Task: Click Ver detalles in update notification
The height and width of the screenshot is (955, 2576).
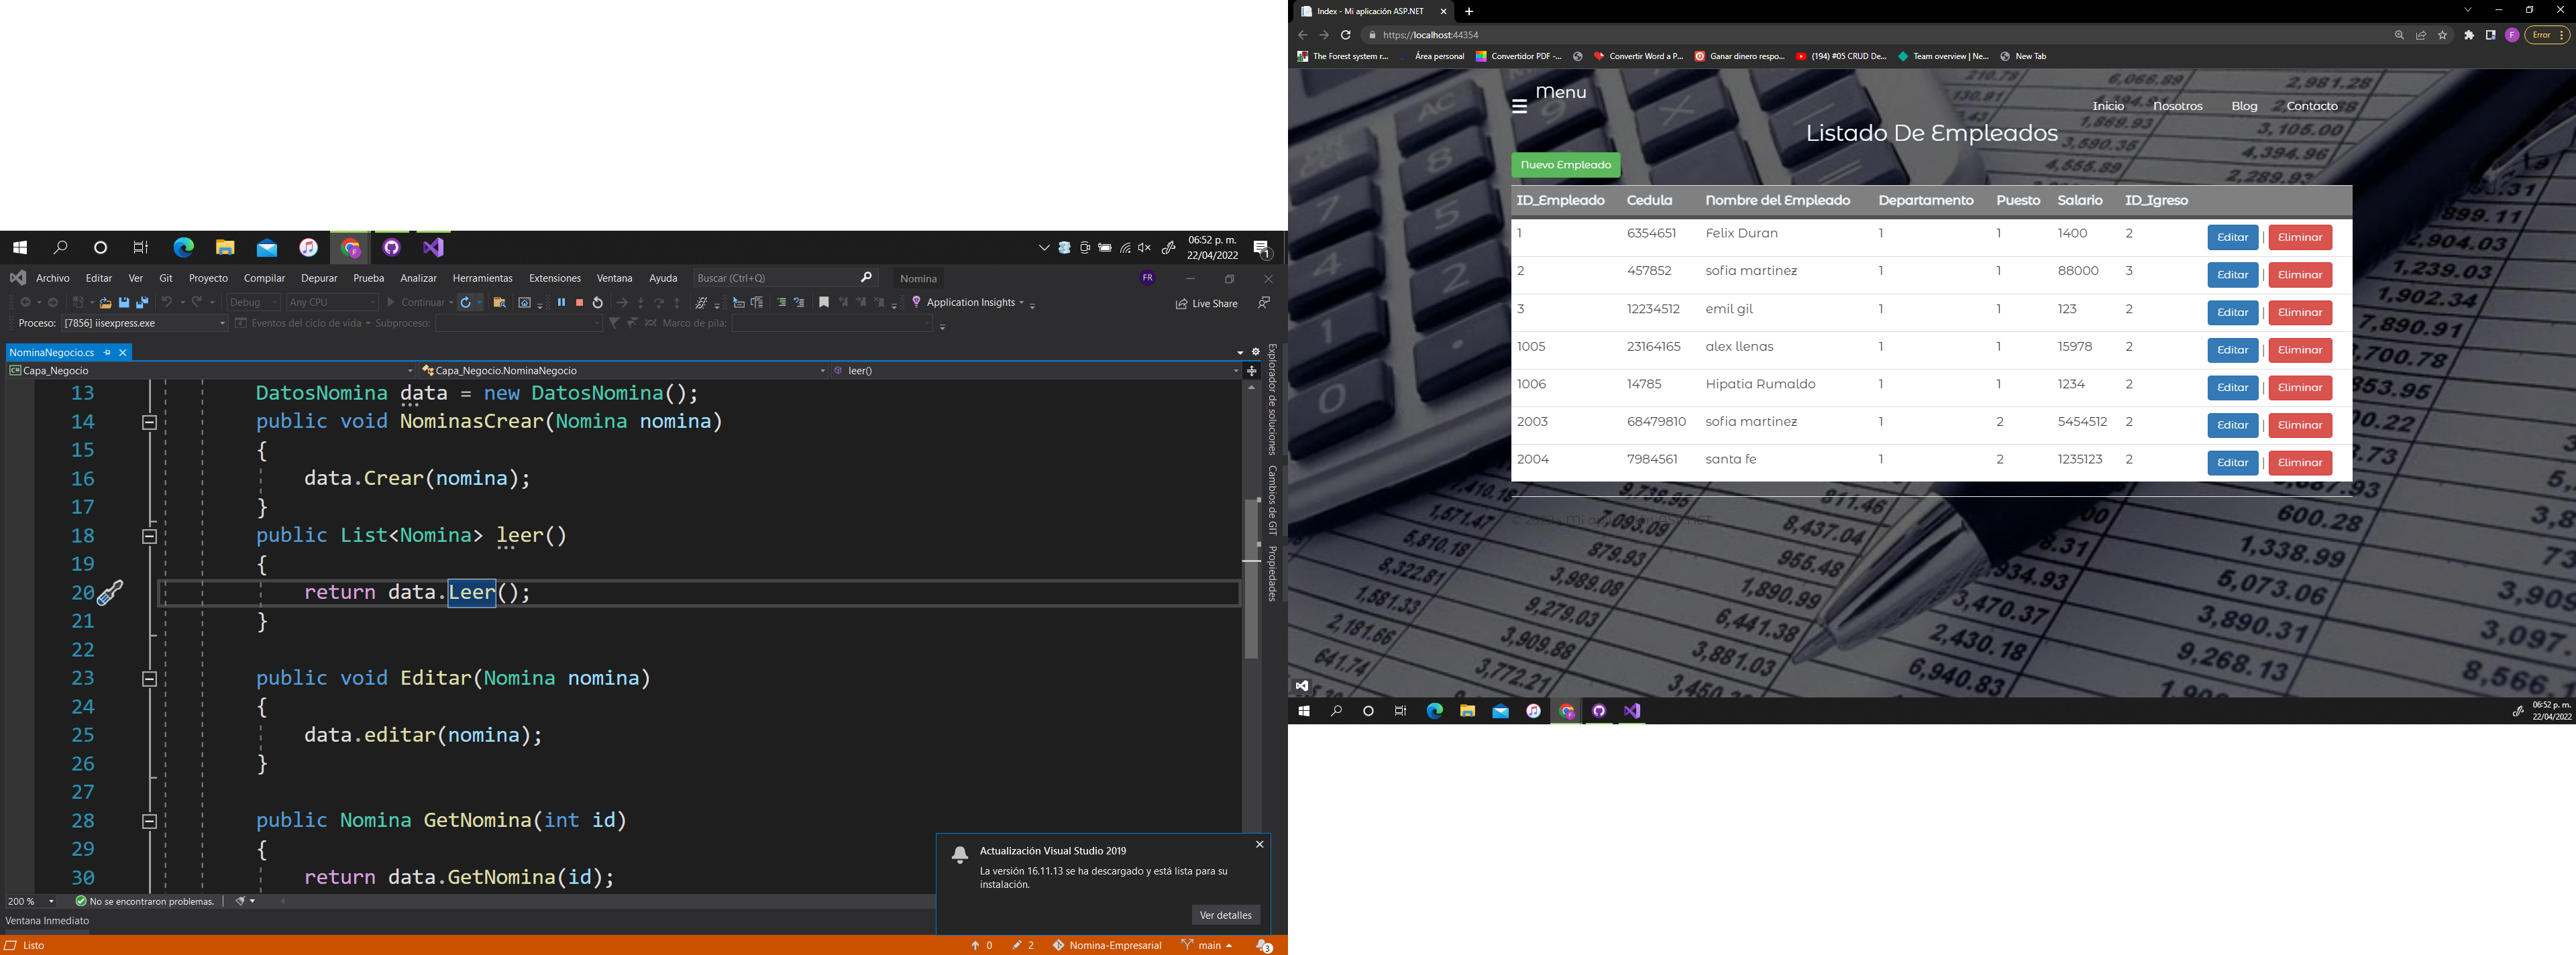Action: click(1225, 916)
